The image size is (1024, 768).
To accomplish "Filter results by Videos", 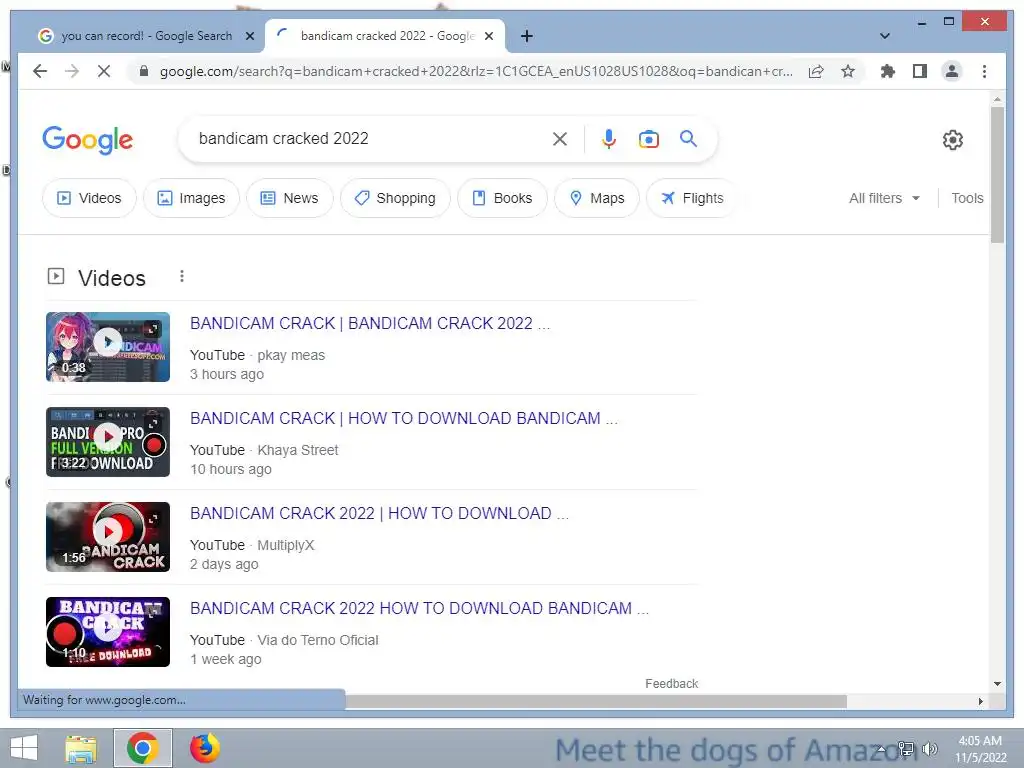I will click(89, 198).
